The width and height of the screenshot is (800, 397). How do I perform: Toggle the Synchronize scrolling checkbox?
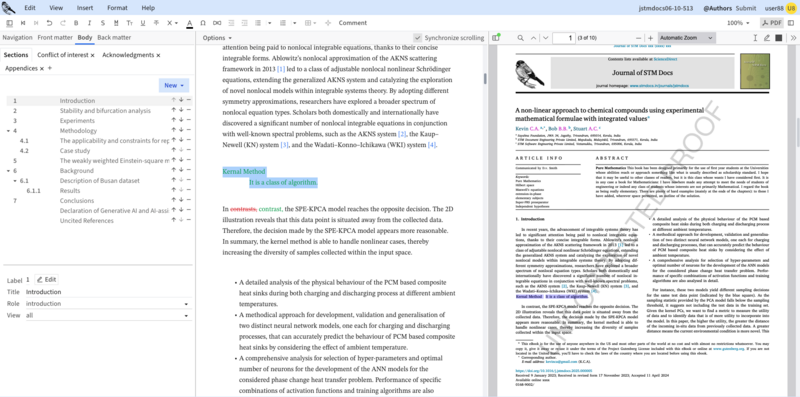418,38
